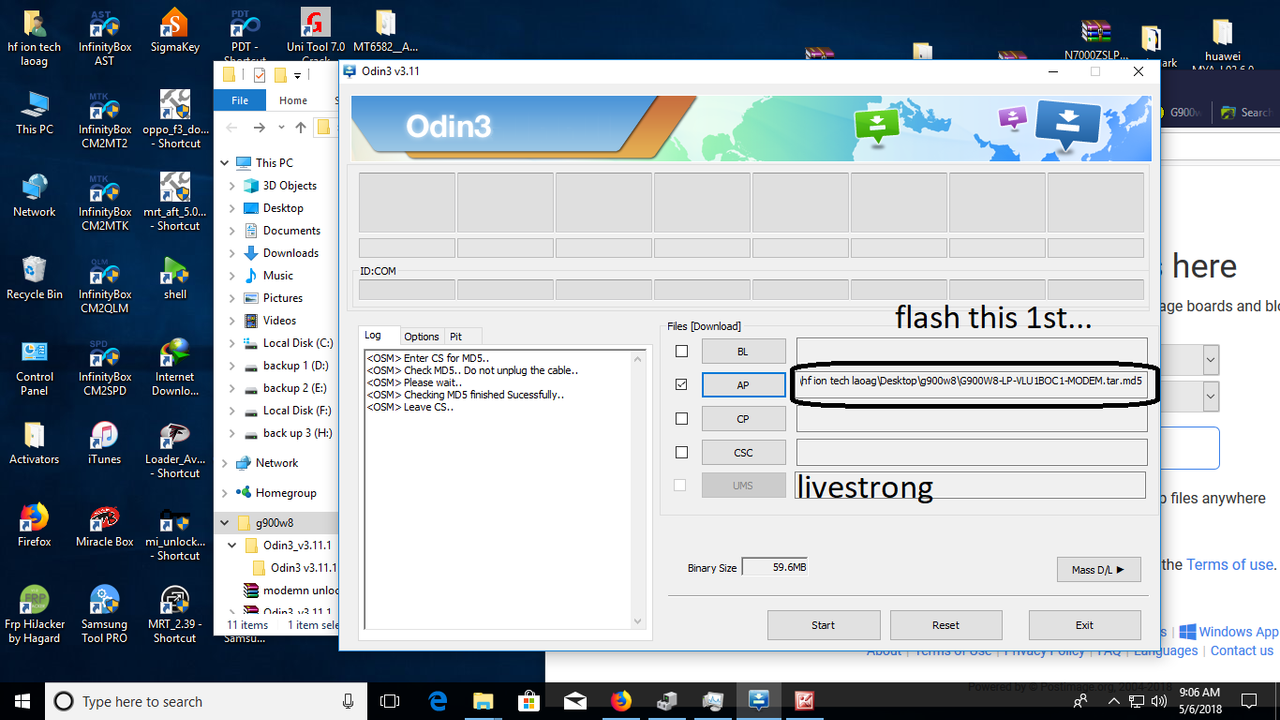Image resolution: width=1280 pixels, height=720 pixels.
Task: Open File menu in File Explorer
Action: coord(240,100)
